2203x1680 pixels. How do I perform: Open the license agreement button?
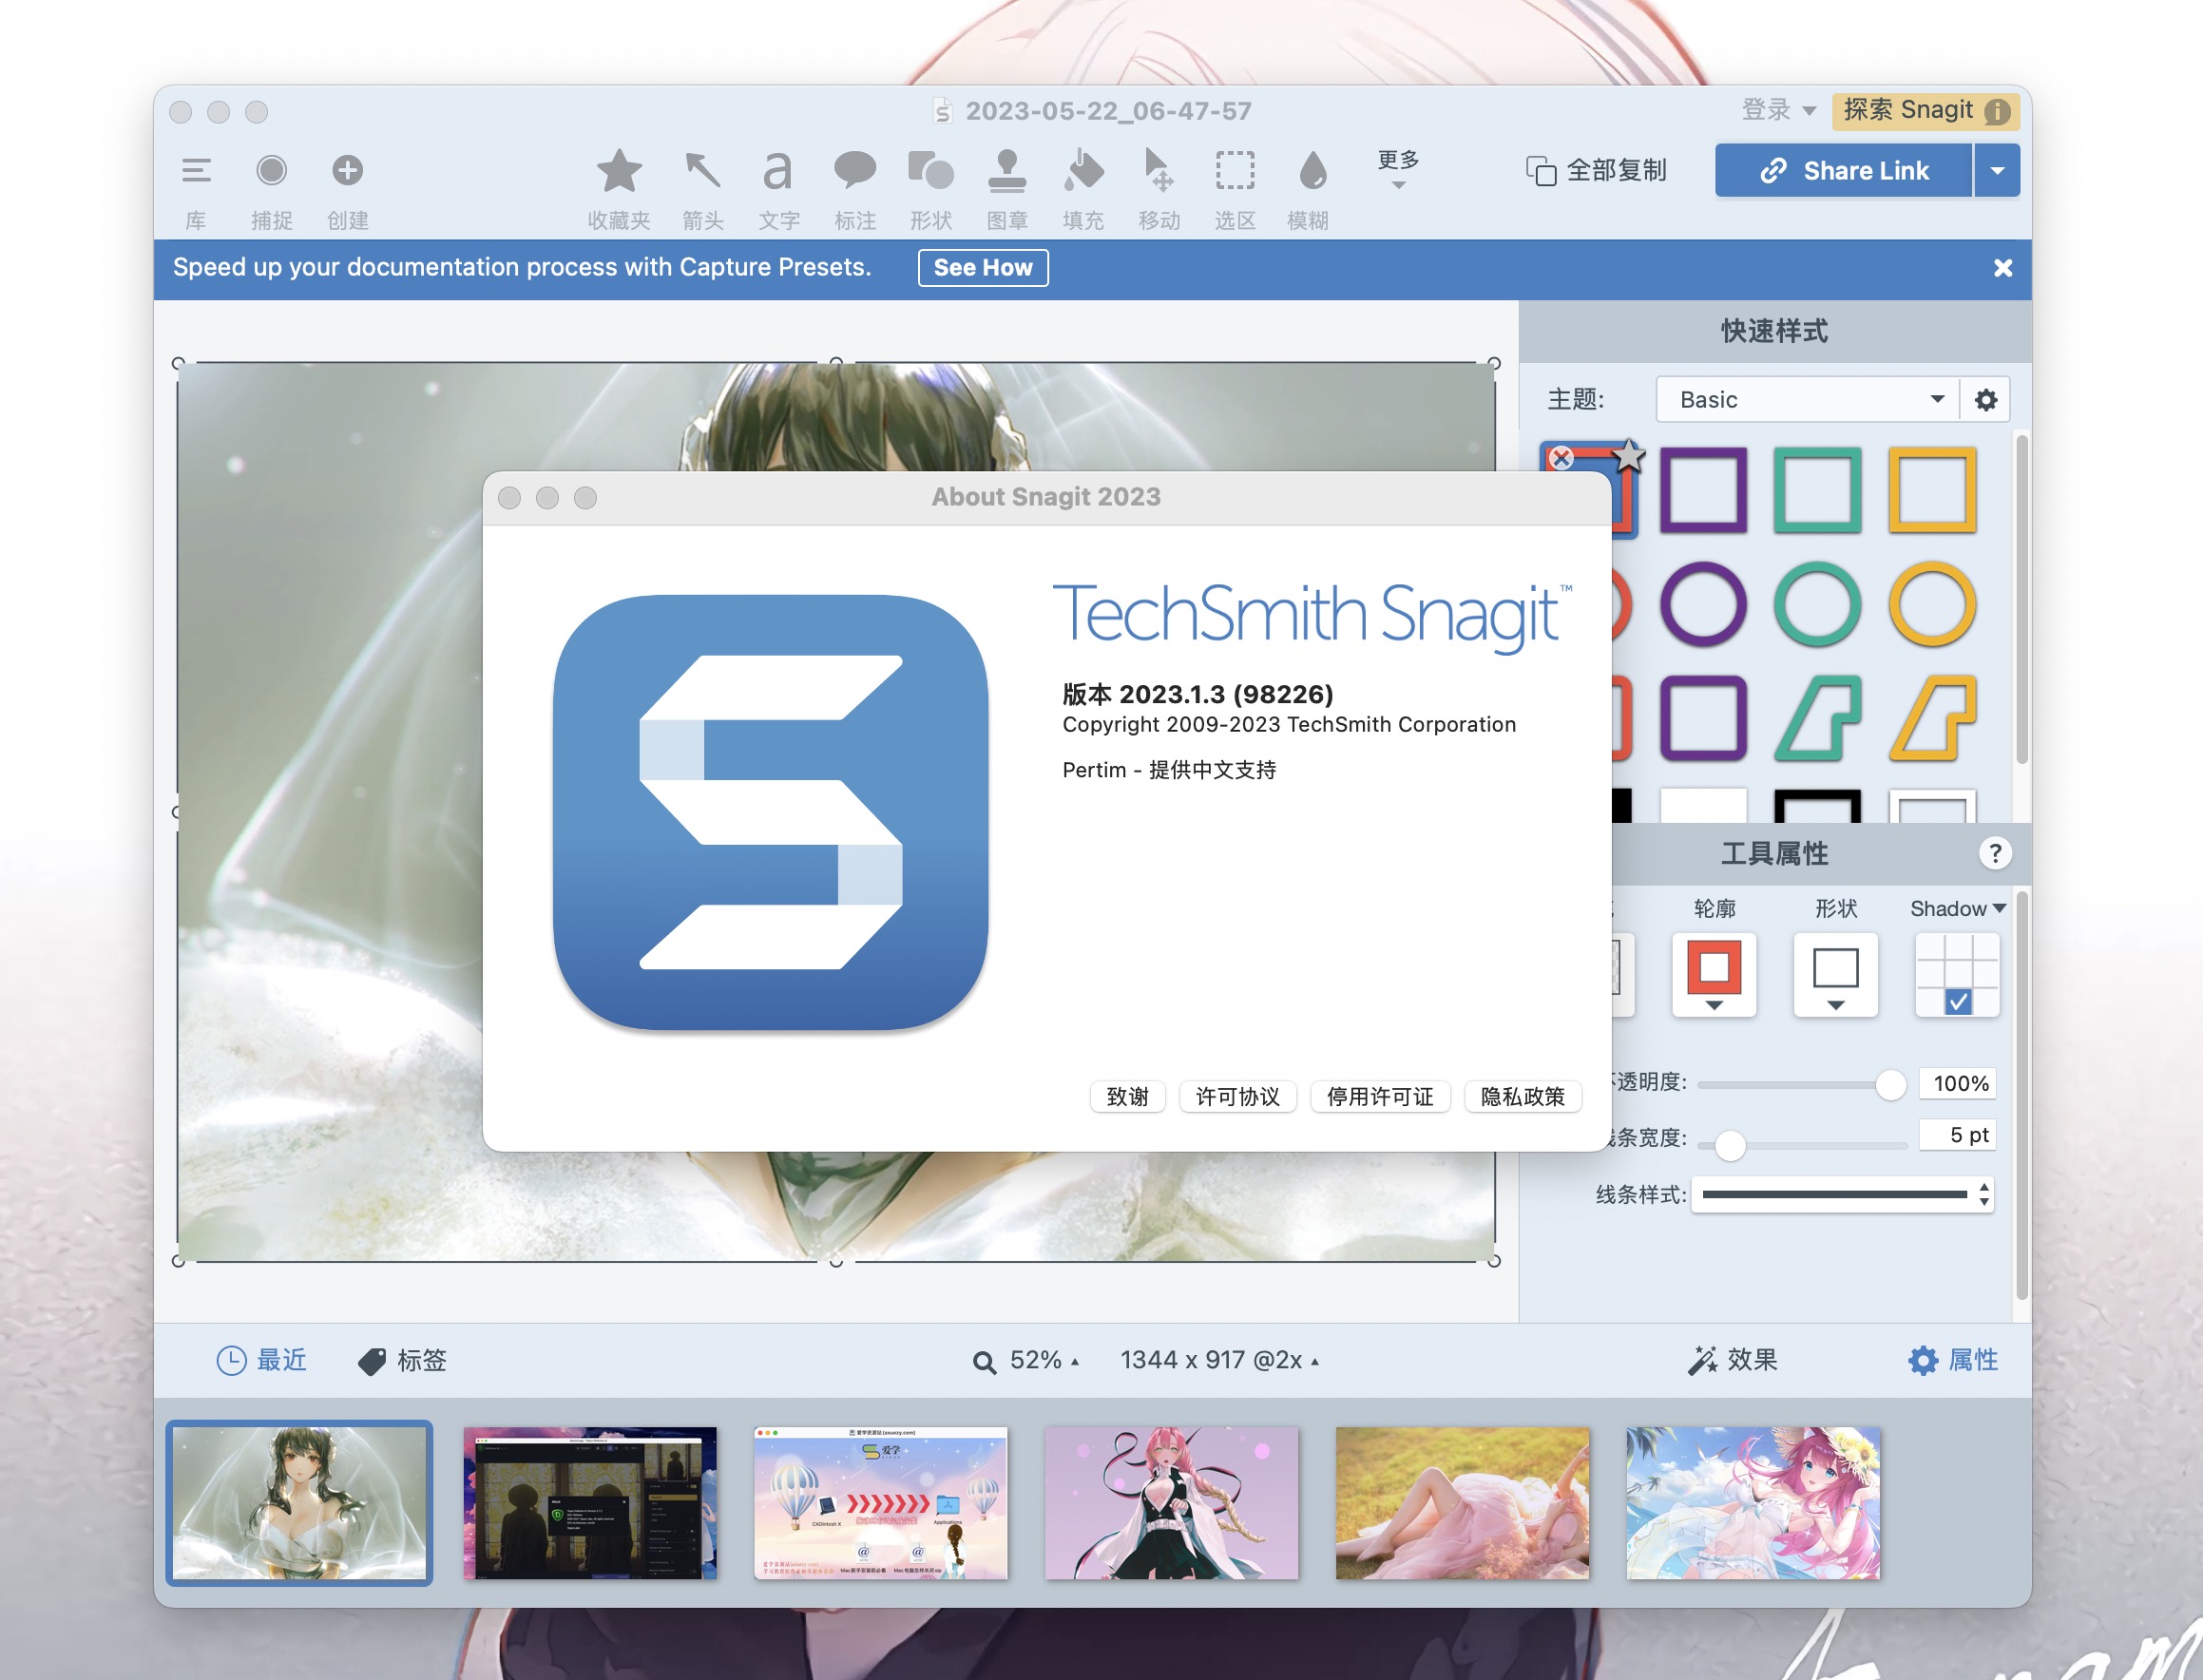1237,1096
